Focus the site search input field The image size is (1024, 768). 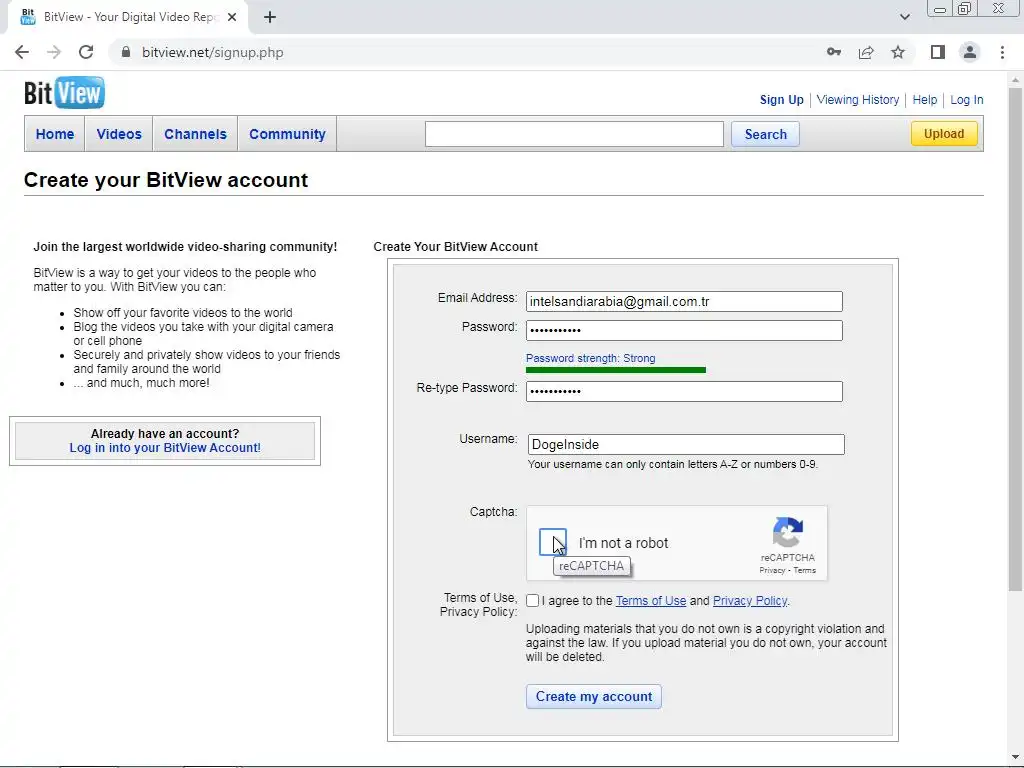click(x=574, y=134)
